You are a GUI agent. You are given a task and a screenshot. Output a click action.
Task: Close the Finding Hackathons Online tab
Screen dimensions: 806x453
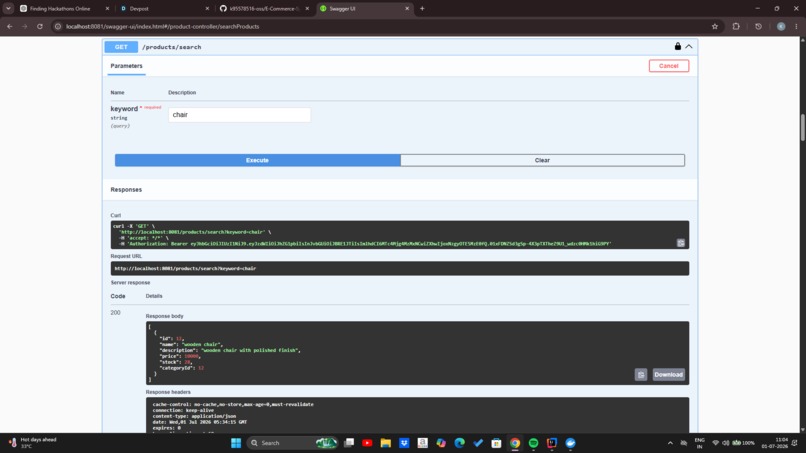pyautogui.click(x=107, y=9)
